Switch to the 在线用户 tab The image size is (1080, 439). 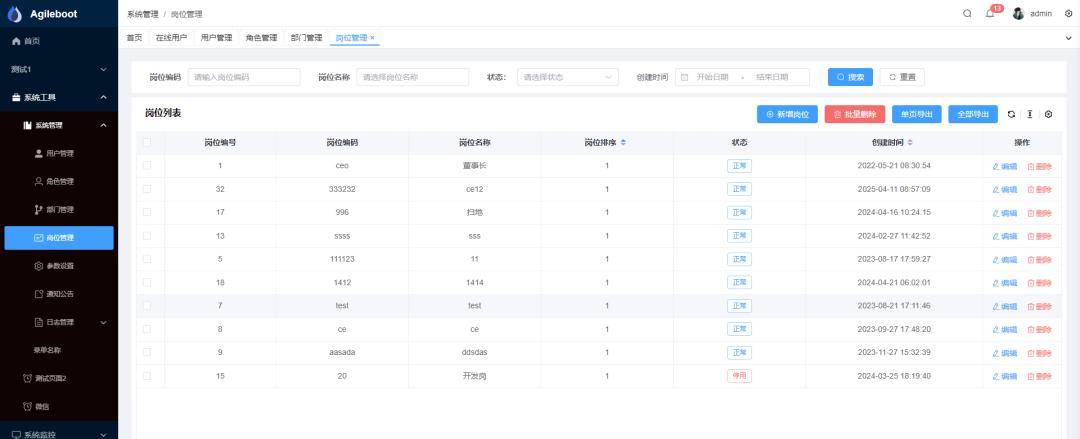171,38
